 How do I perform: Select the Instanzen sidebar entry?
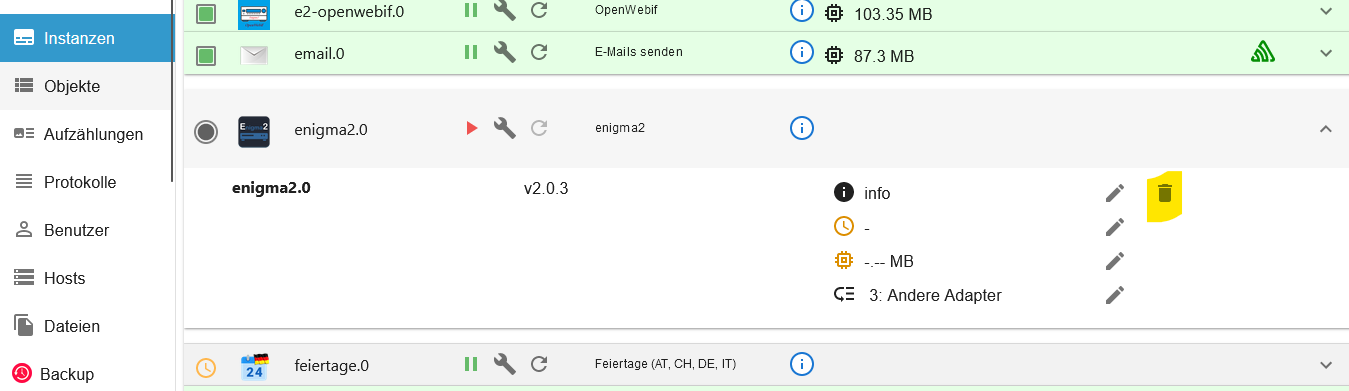[87, 38]
